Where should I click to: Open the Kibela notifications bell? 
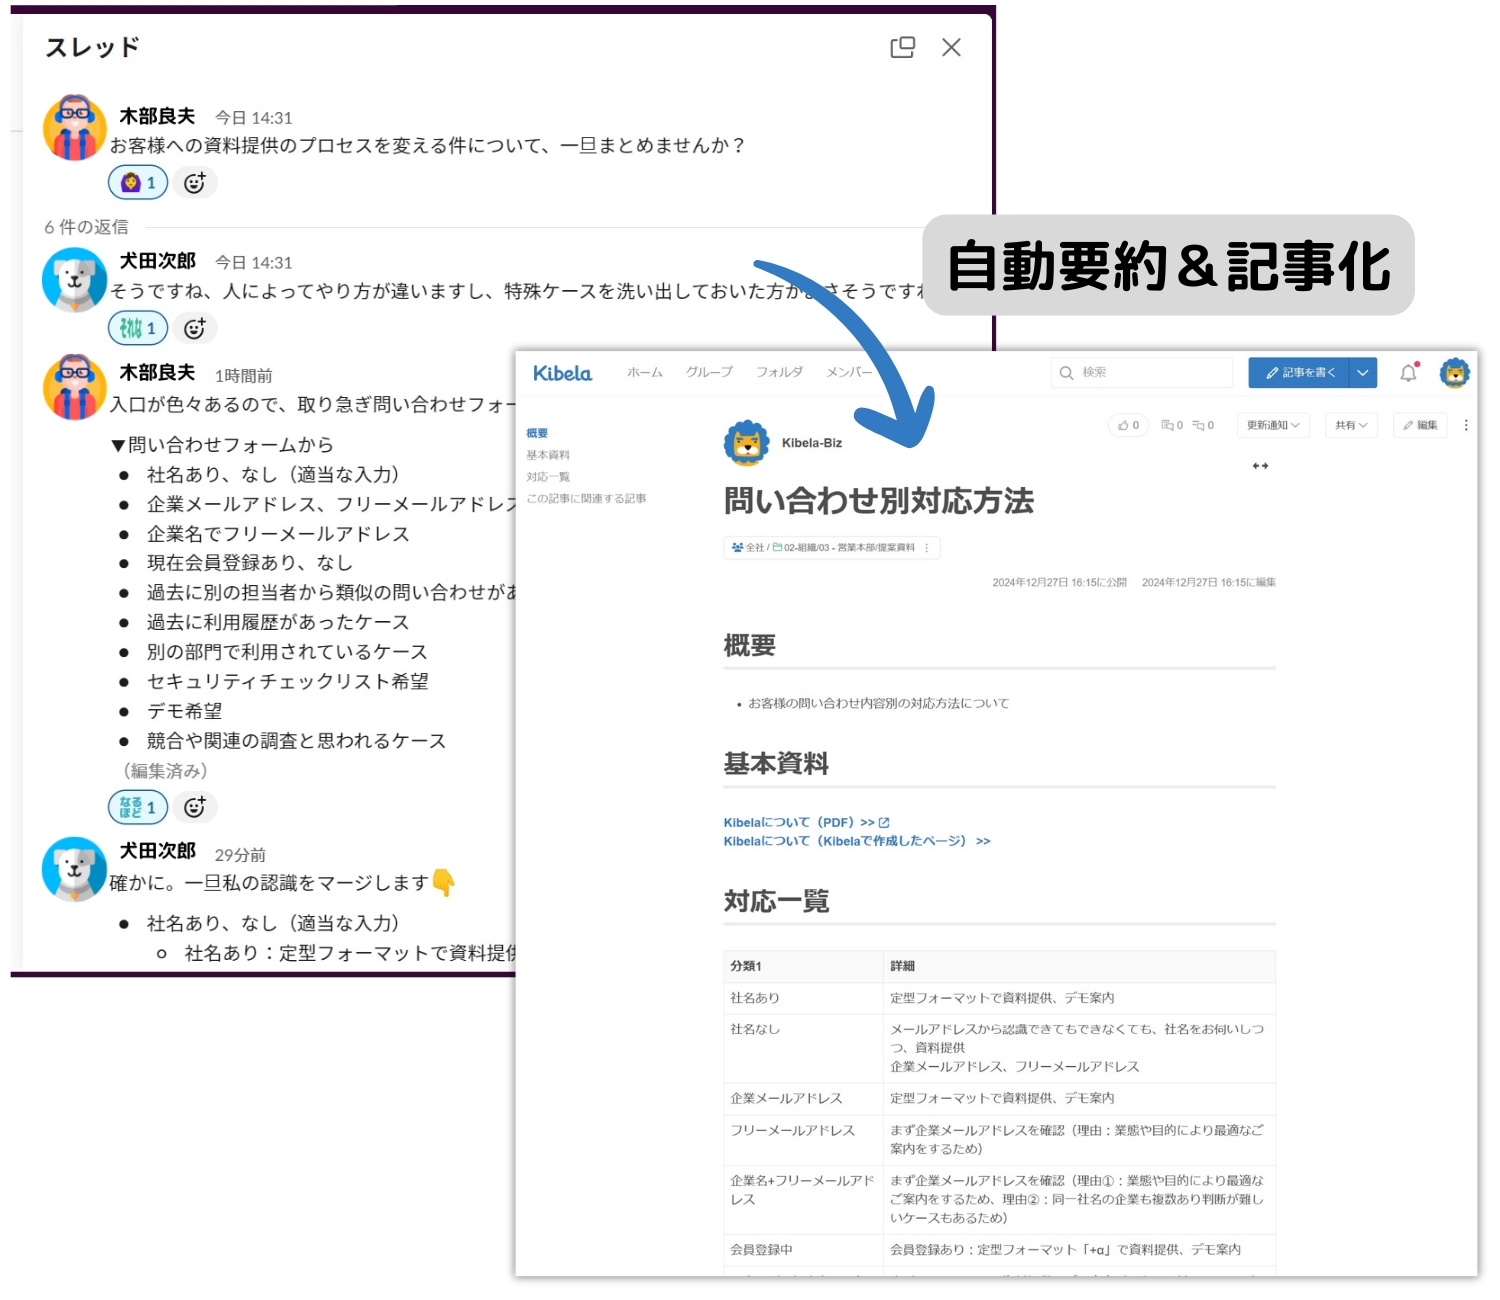pos(1409,373)
